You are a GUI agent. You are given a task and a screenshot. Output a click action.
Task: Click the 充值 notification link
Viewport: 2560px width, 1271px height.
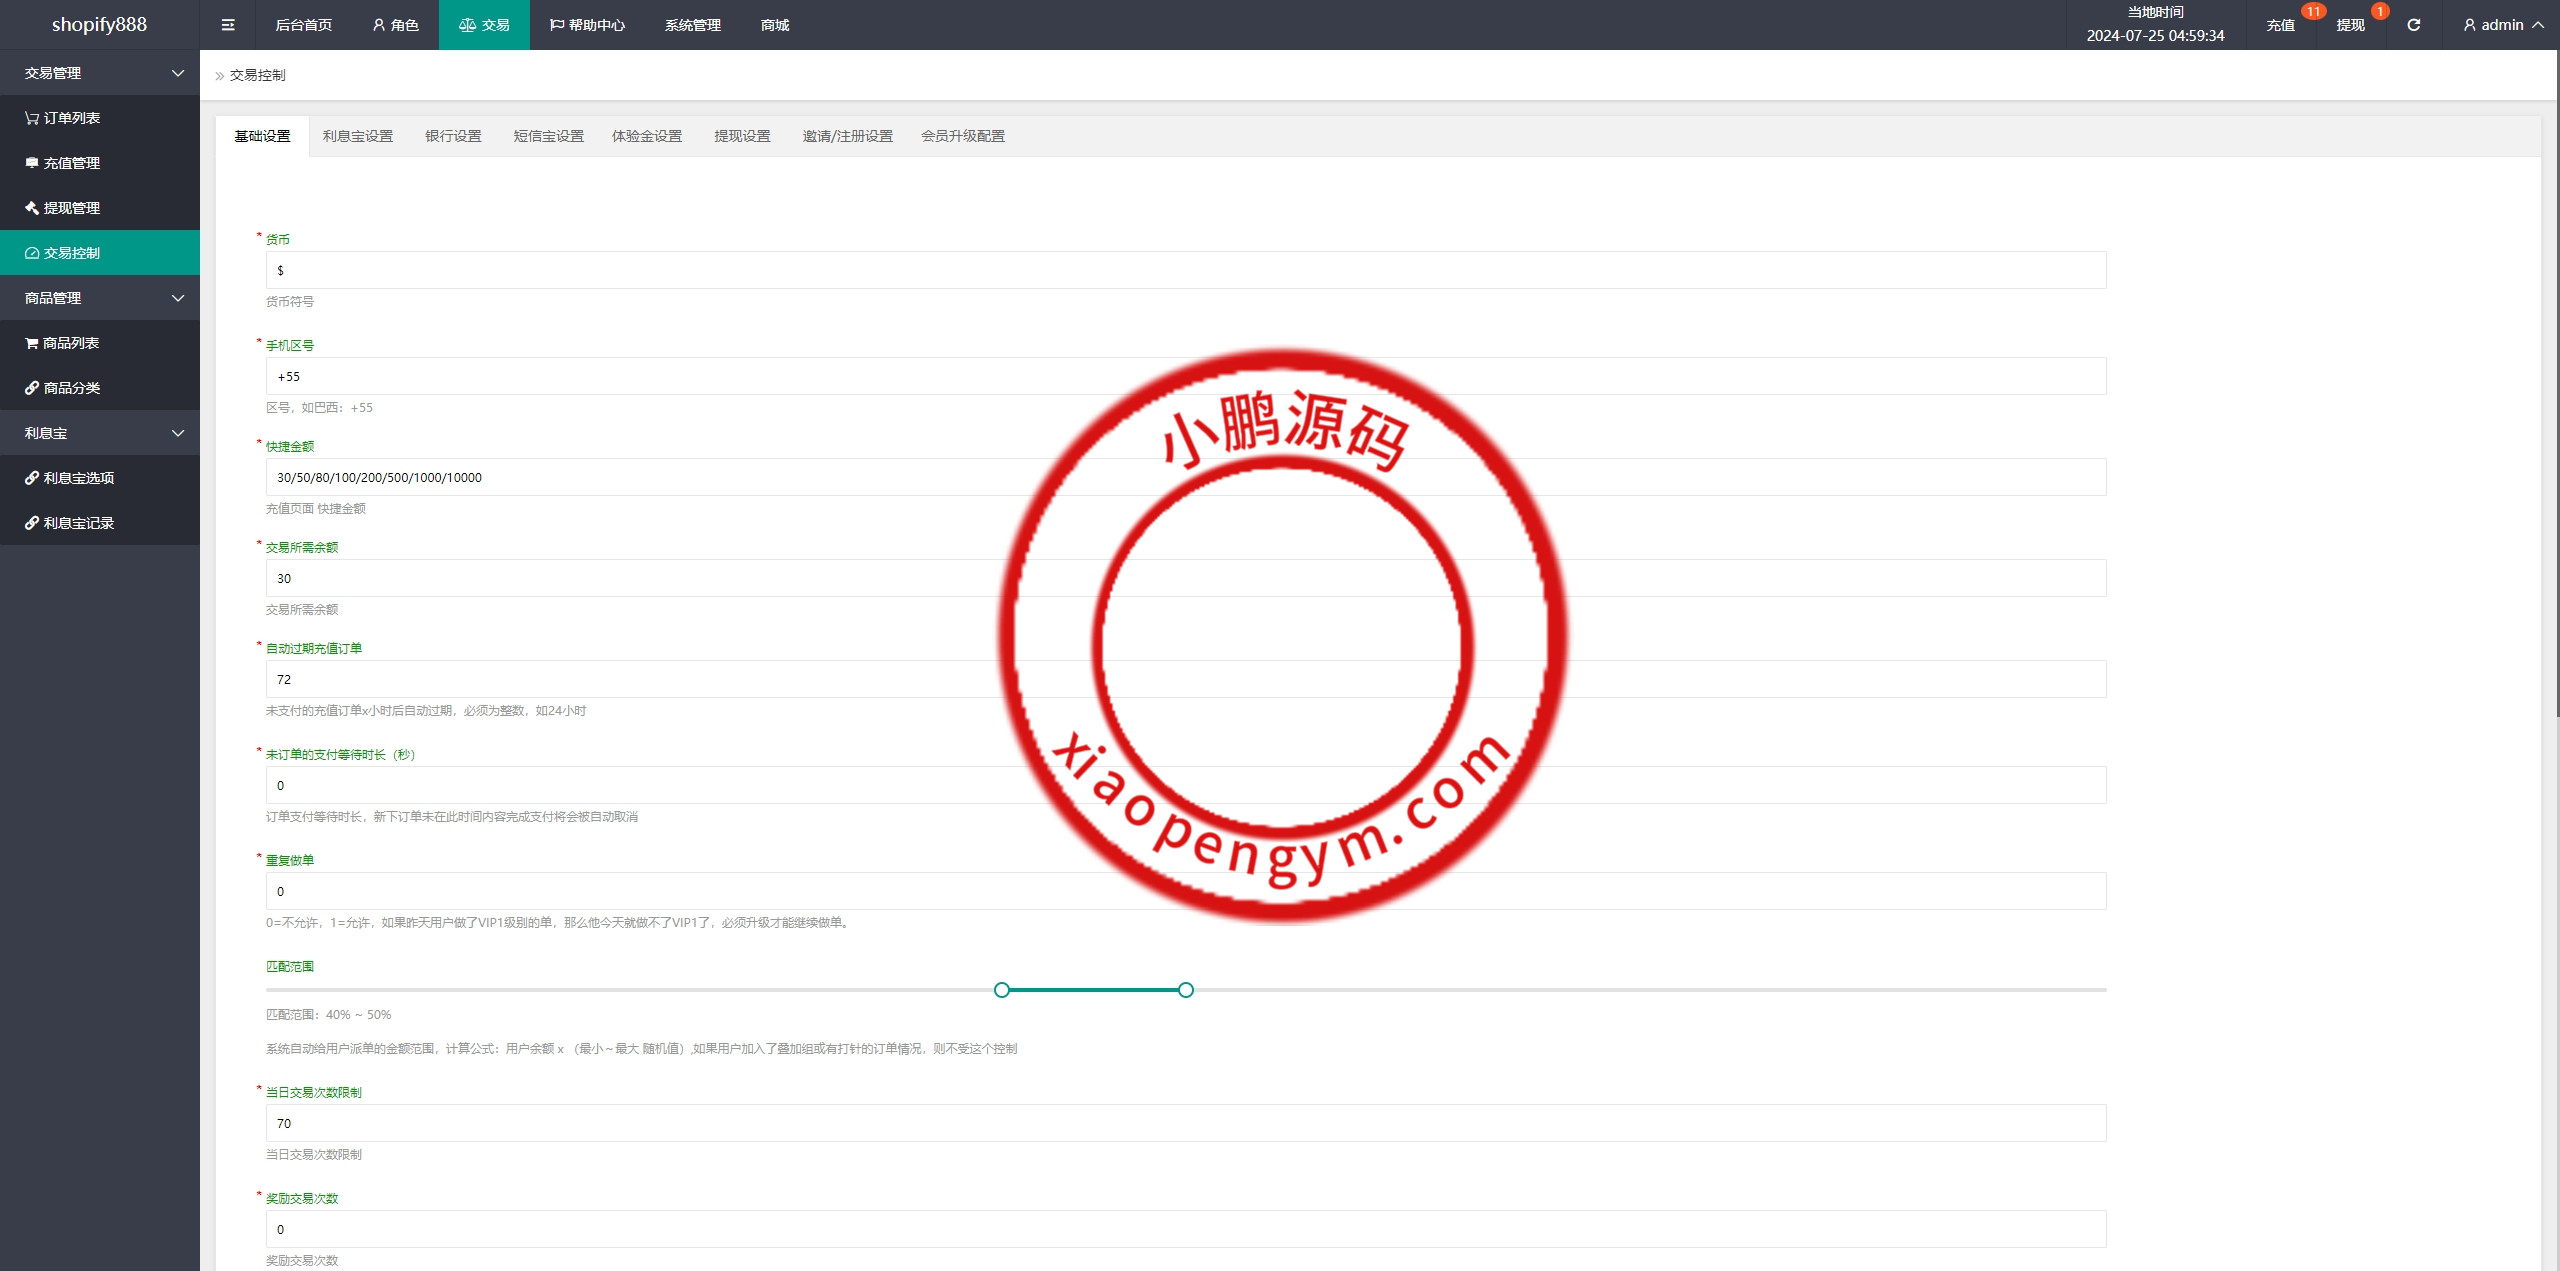tap(2280, 25)
